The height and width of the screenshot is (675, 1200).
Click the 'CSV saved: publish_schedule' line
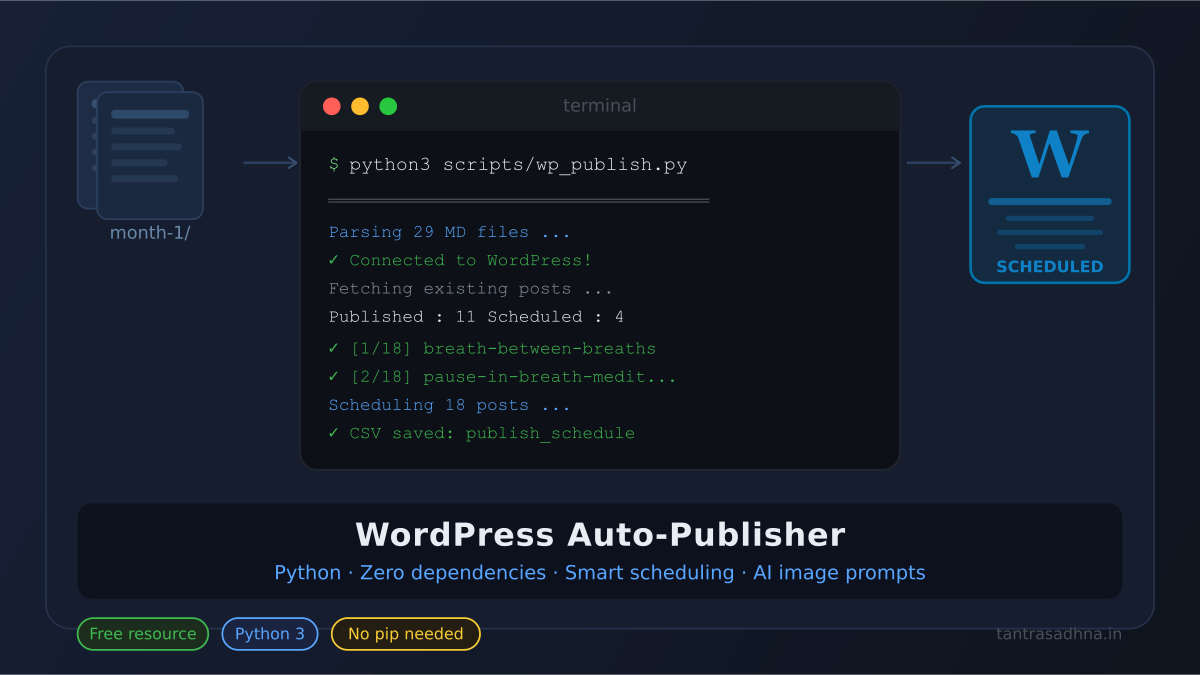482,433
